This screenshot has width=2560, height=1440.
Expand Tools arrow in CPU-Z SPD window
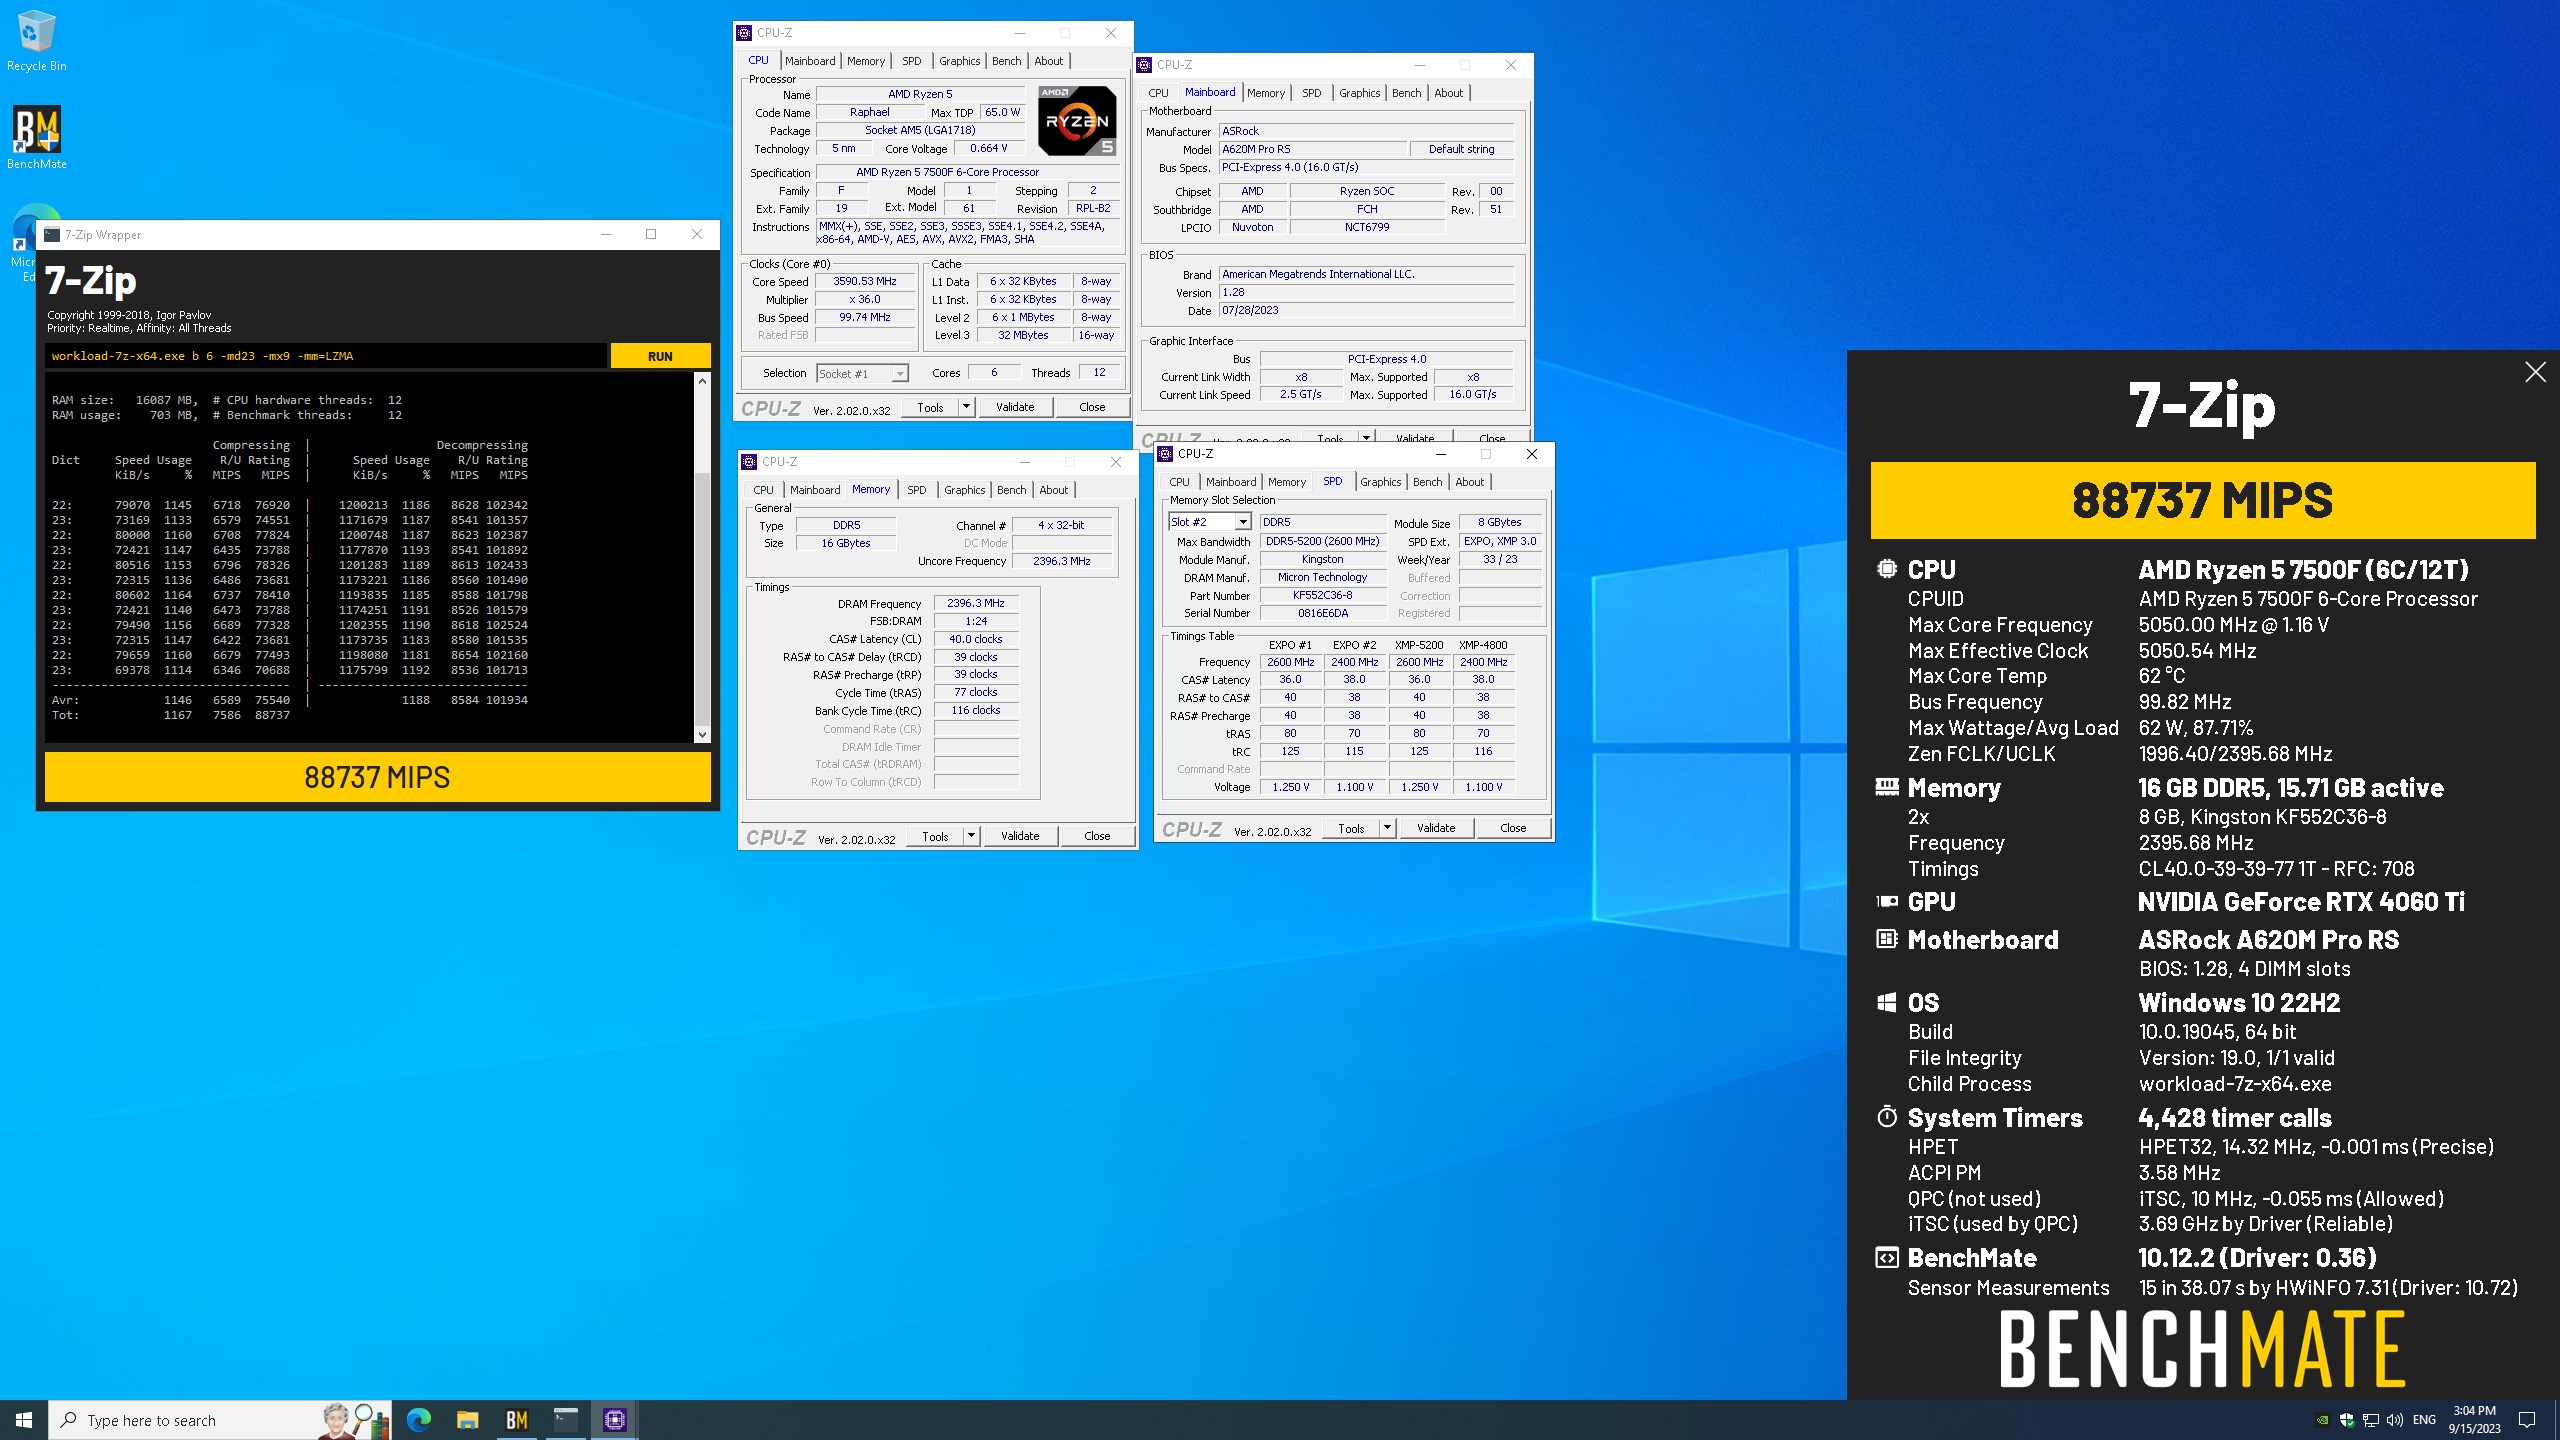(x=1387, y=828)
